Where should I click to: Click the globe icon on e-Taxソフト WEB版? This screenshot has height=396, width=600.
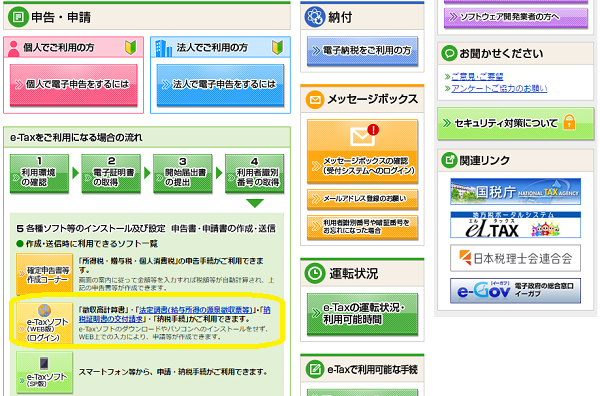pos(44,311)
